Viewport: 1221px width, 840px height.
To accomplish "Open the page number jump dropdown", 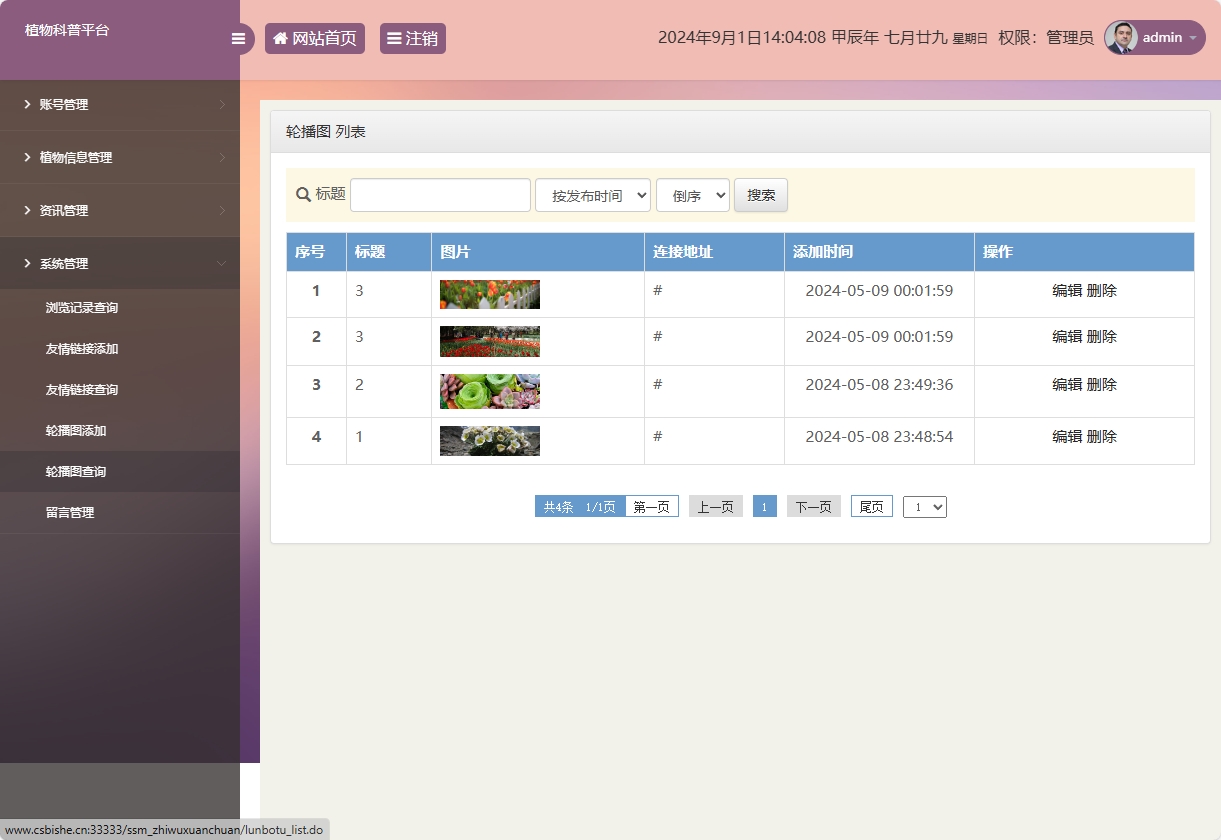I will click(925, 507).
